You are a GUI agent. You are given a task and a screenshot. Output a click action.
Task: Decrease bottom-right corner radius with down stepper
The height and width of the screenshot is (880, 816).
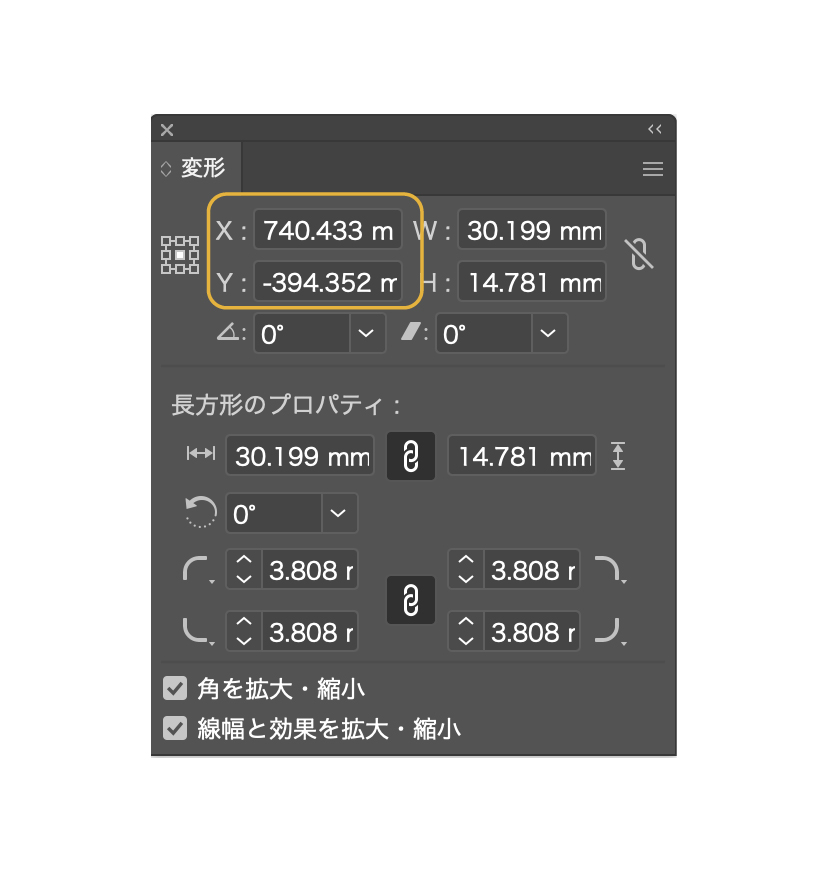[466, 640]
